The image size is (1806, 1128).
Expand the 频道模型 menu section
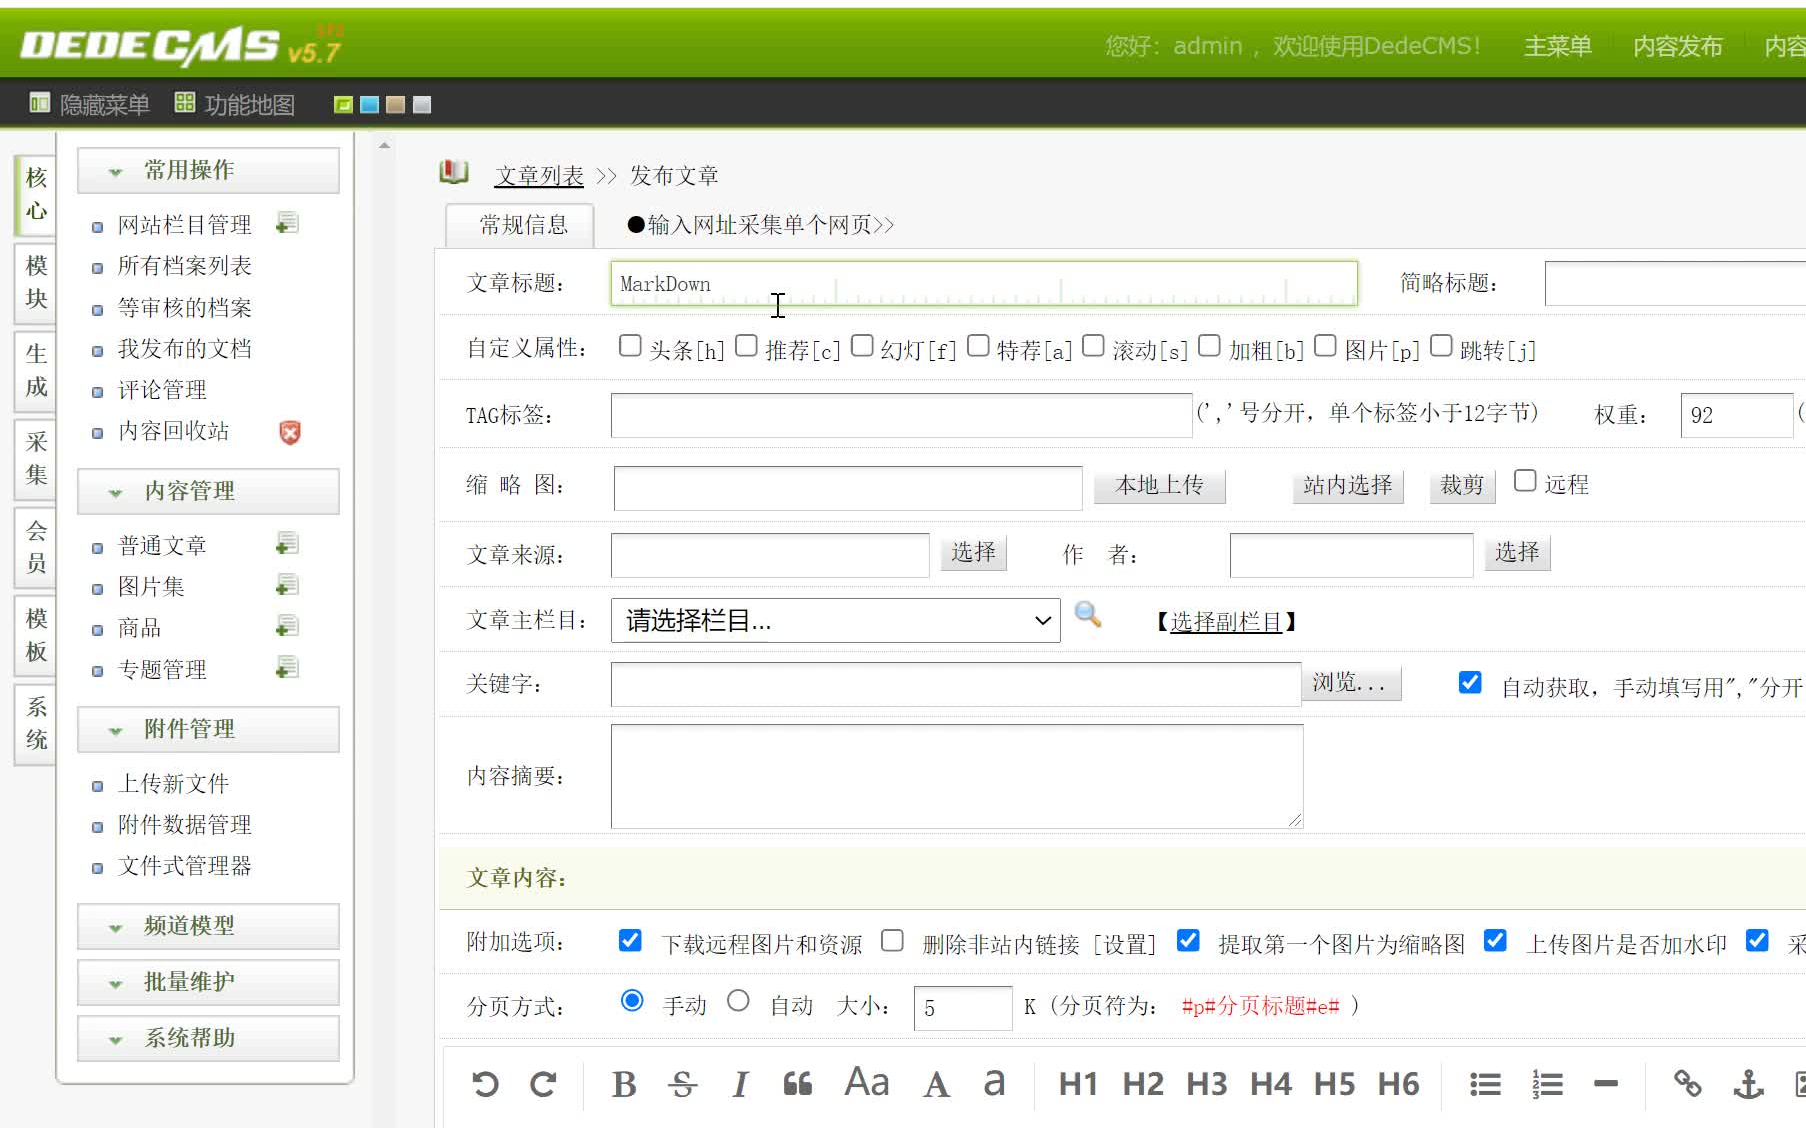pyautogui.click(x=208, y=927)
